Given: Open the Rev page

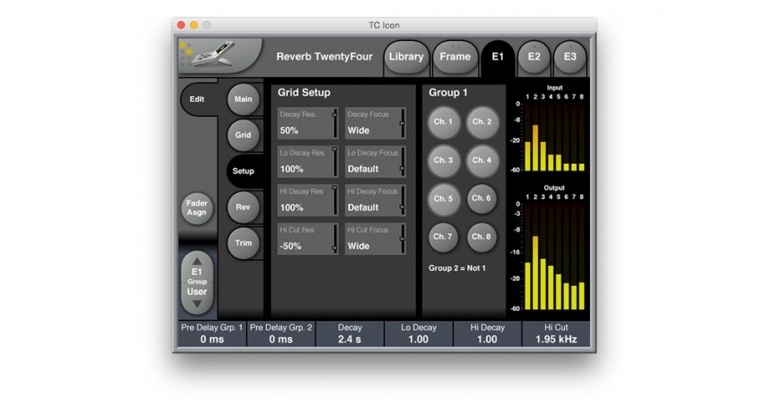Looking at the screenshot, I should pos(243,207).
